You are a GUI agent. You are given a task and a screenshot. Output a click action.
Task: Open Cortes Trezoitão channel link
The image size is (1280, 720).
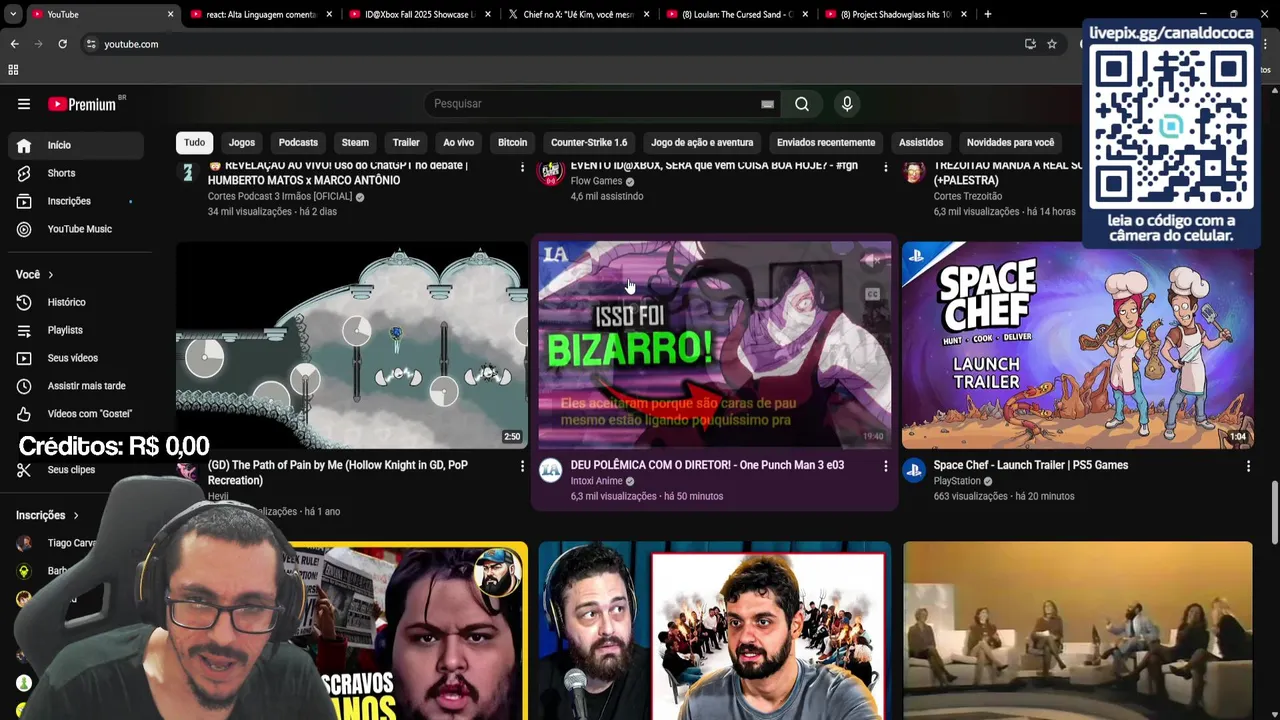(x=968, y=196)
